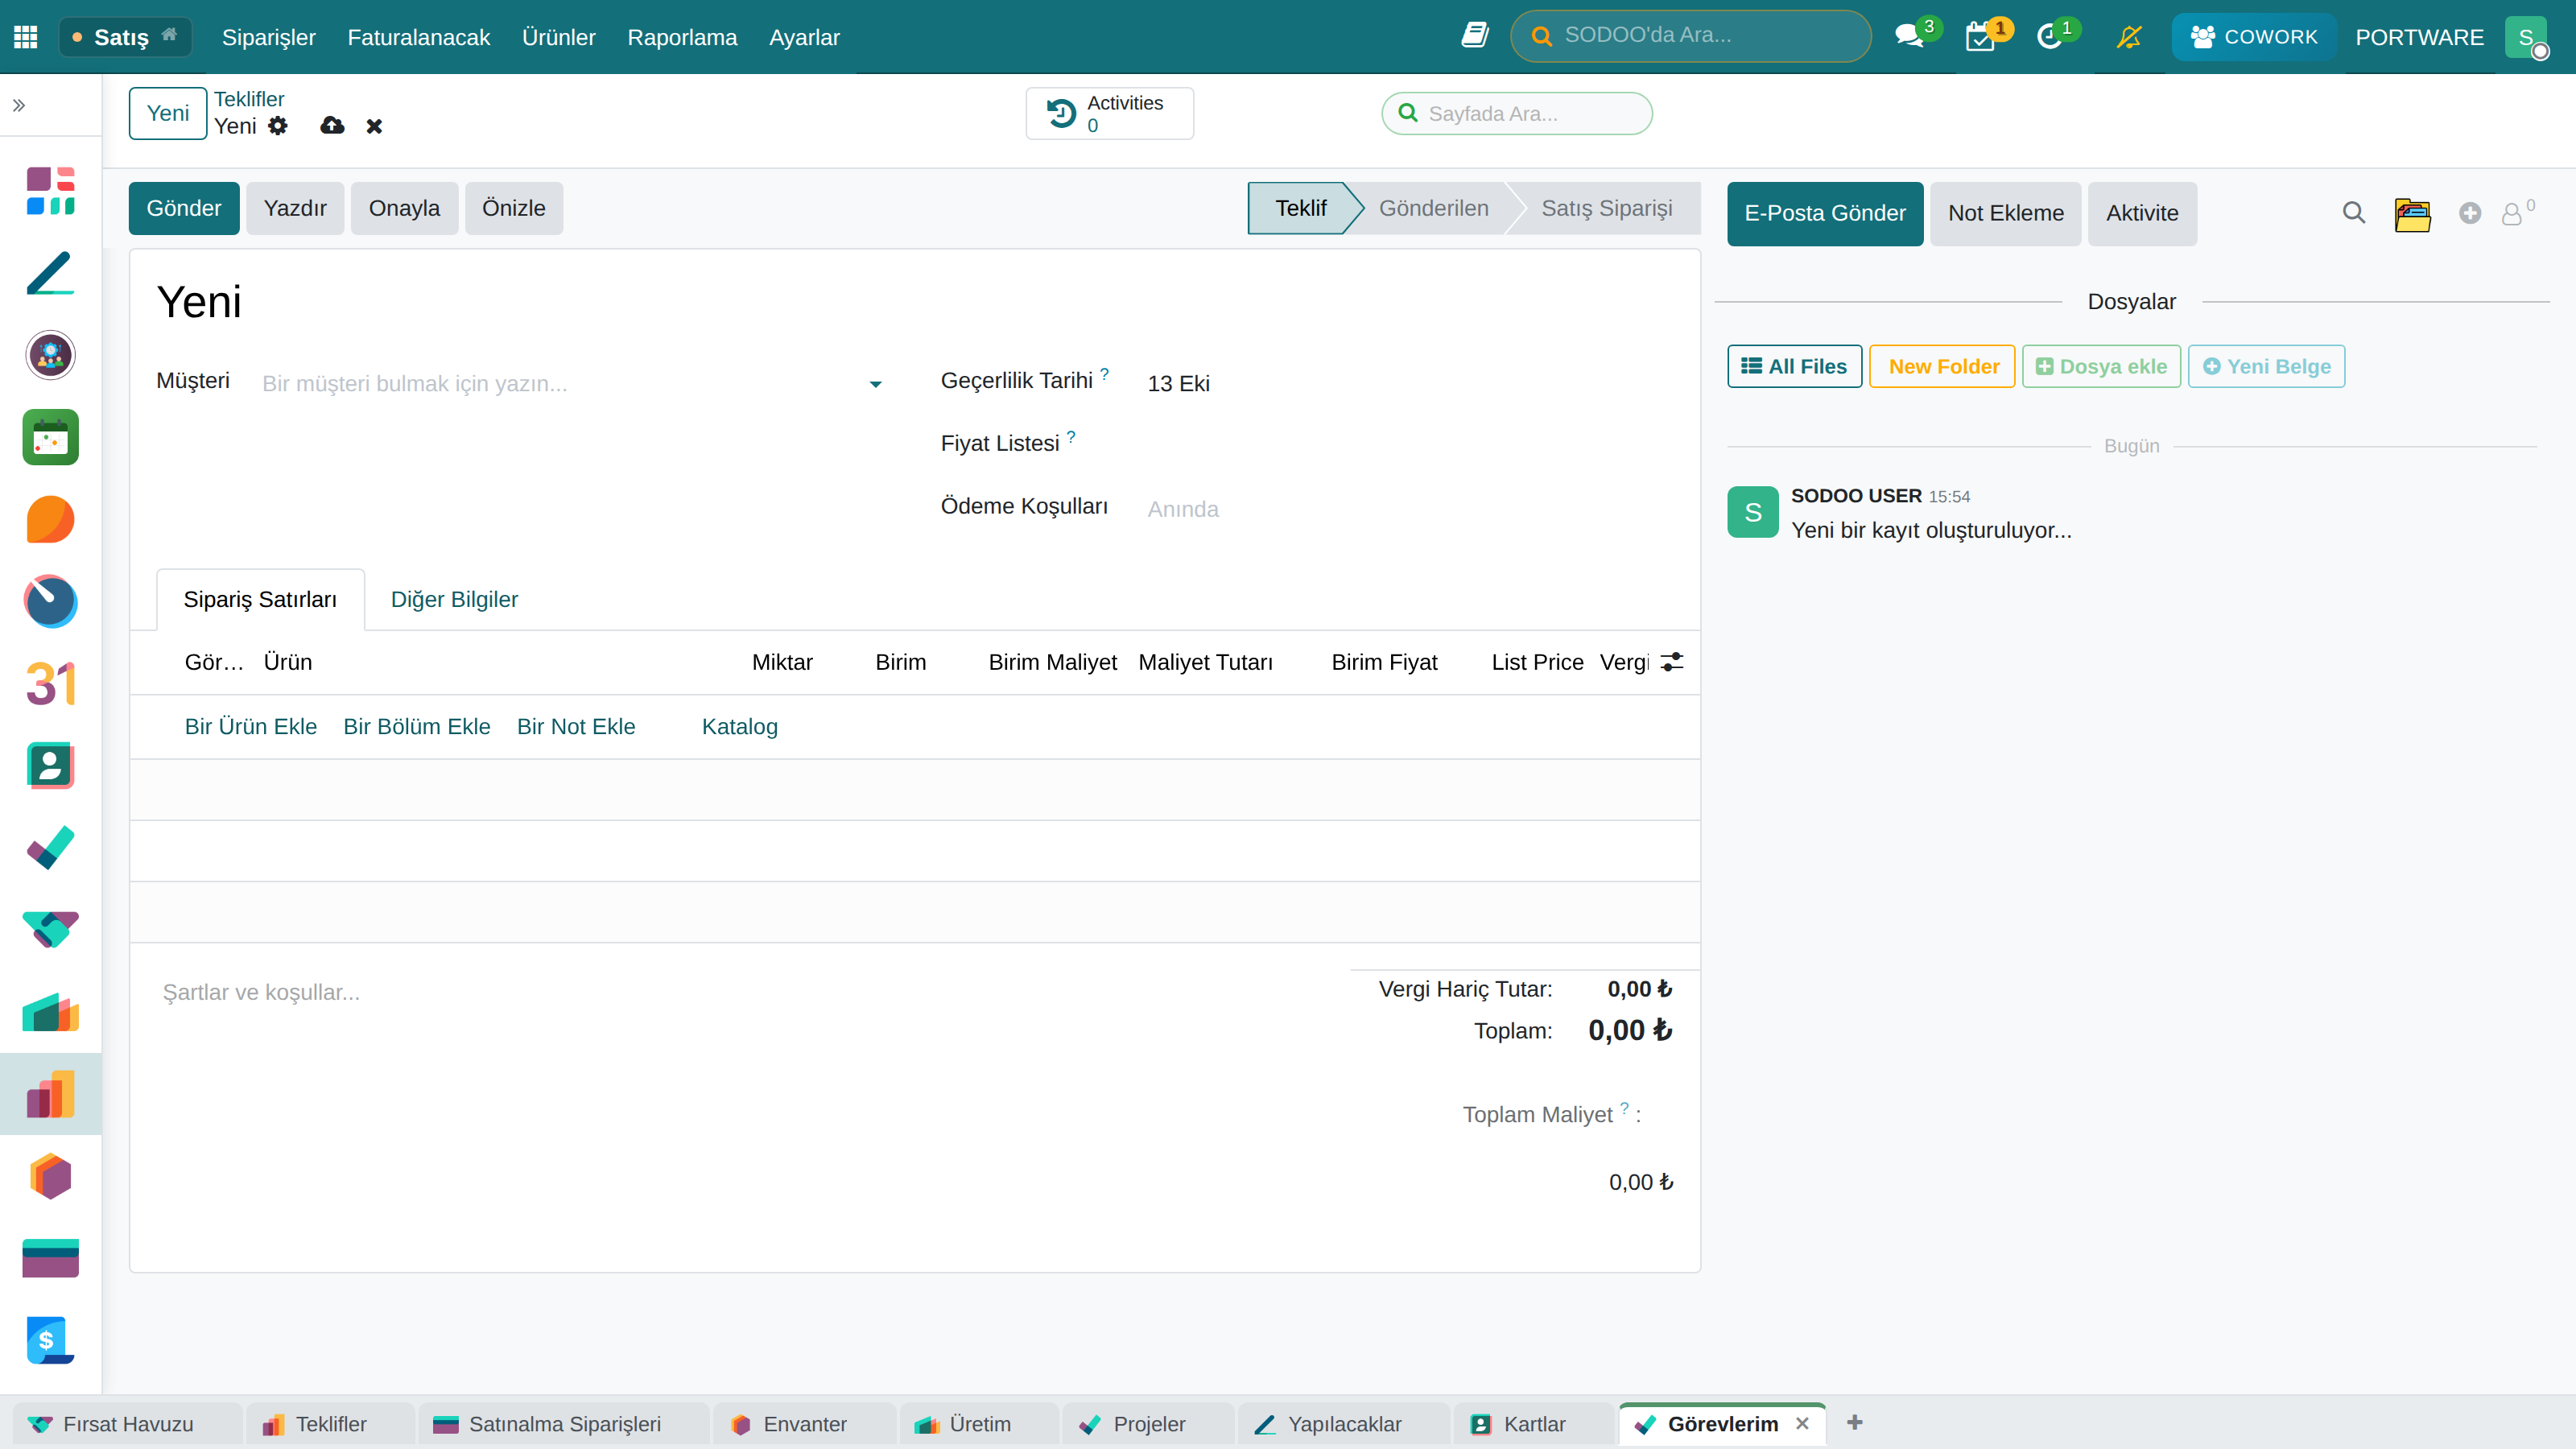Open the timer icon with badge 1
This screenshot has width=2576, height=1449.
2050,37
